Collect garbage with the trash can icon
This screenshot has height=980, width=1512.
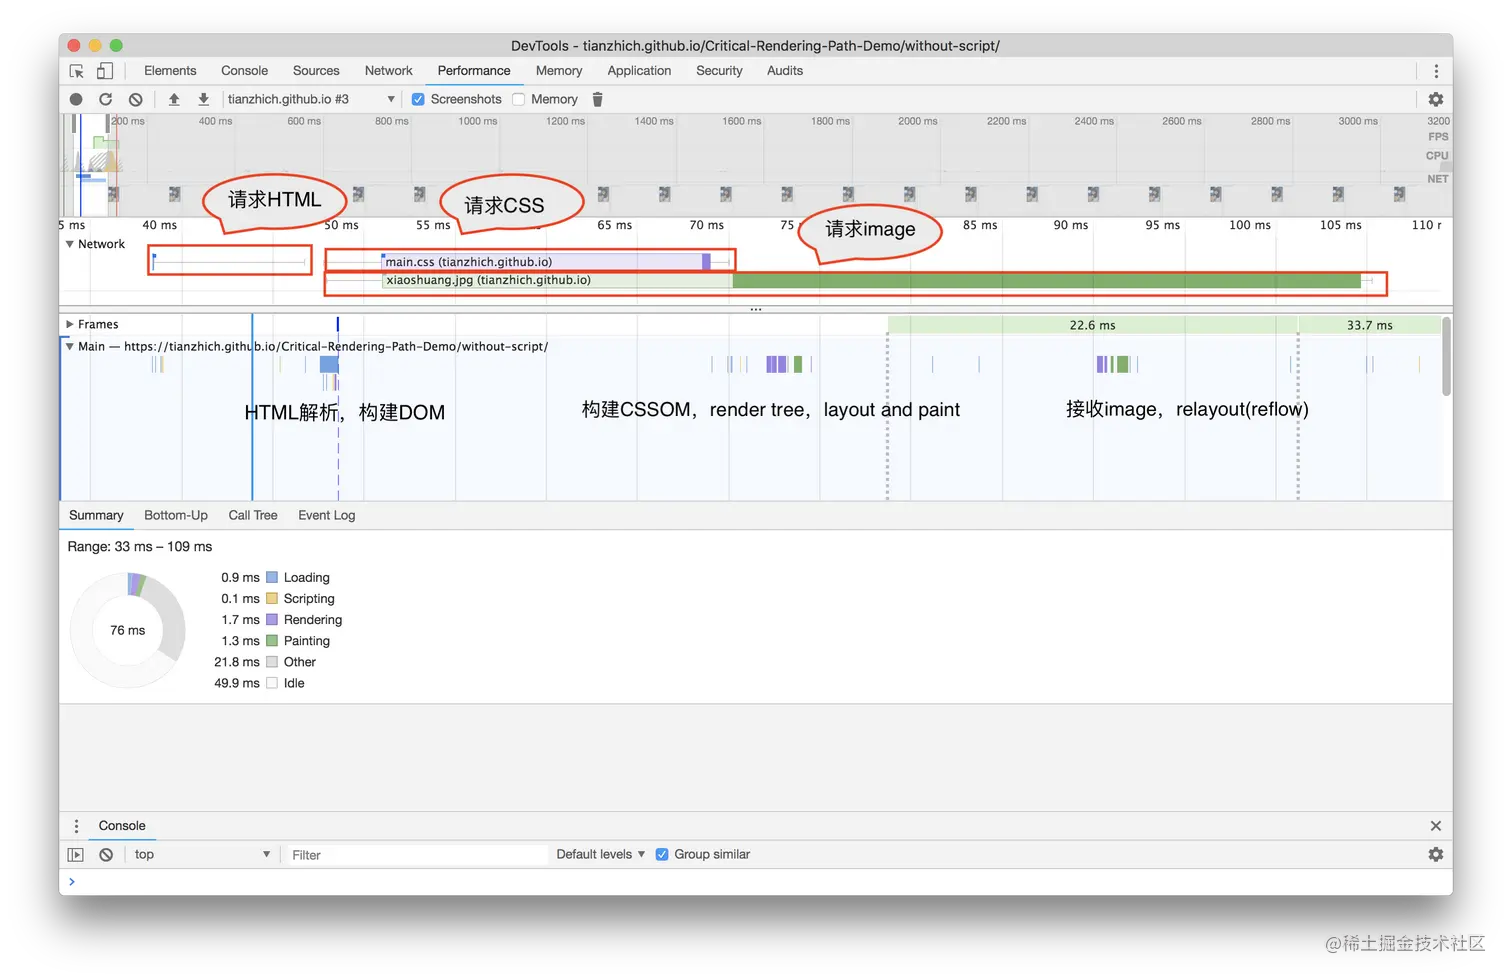pyautogui.click(x=598, y=99)
